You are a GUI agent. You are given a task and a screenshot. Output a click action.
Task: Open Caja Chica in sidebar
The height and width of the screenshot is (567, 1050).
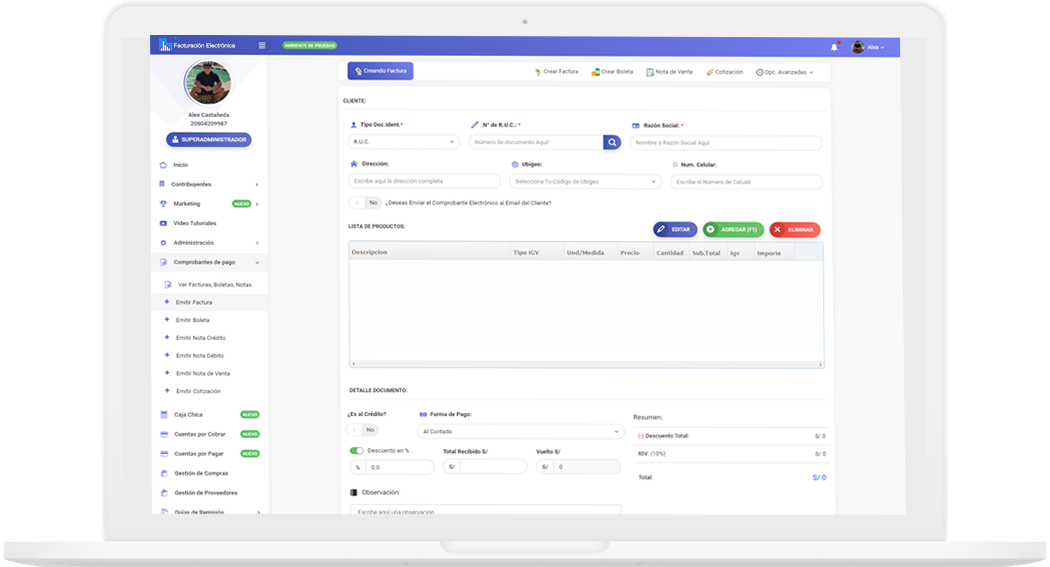pos(188,414)
